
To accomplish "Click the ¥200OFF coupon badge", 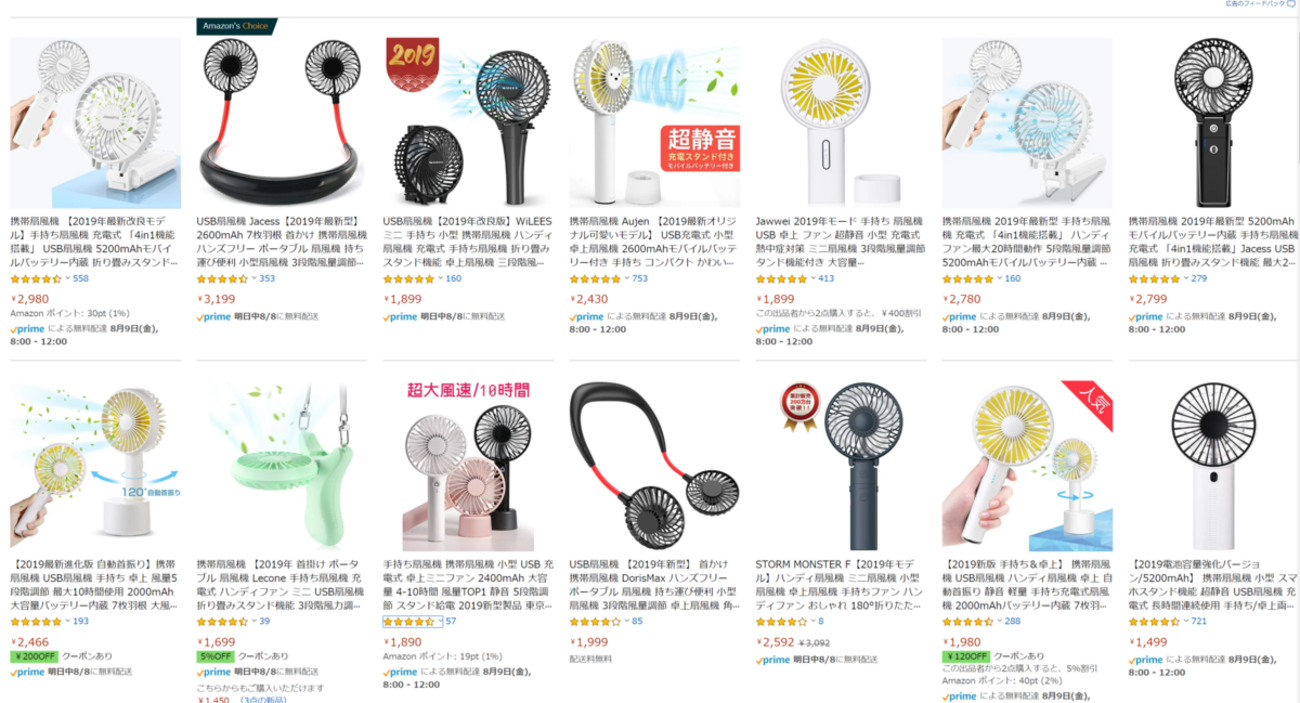I will tap(34, 656).
